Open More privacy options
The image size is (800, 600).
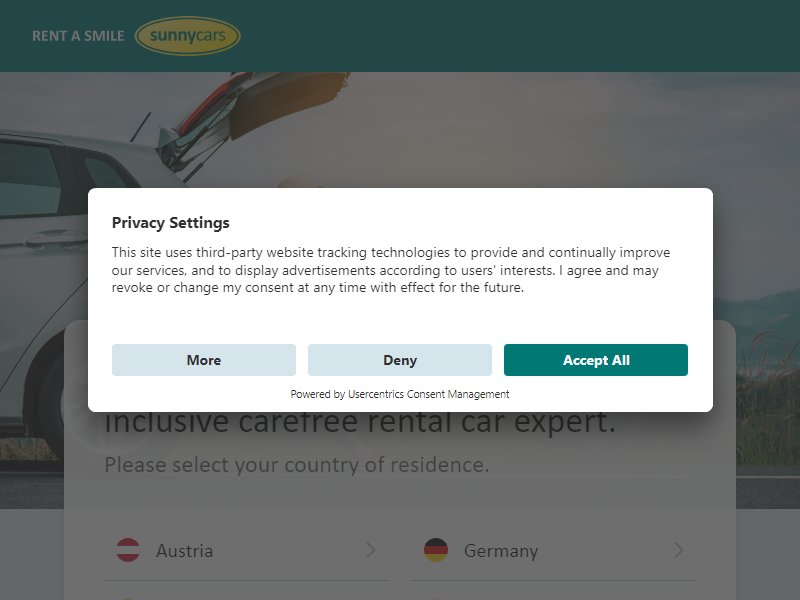pos(204,360)
